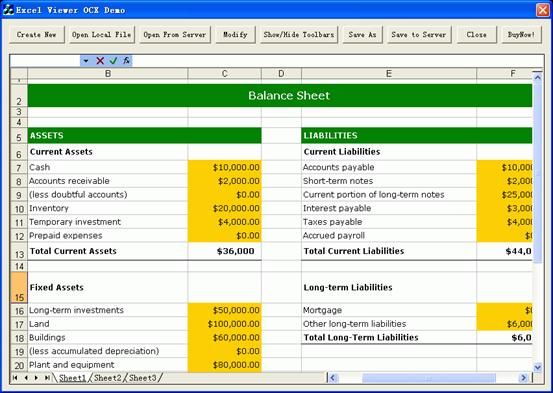The height and width of the screenshot is (393, 553).
Task: Click next sheet navigation arrow
Action: coord(36,378)
